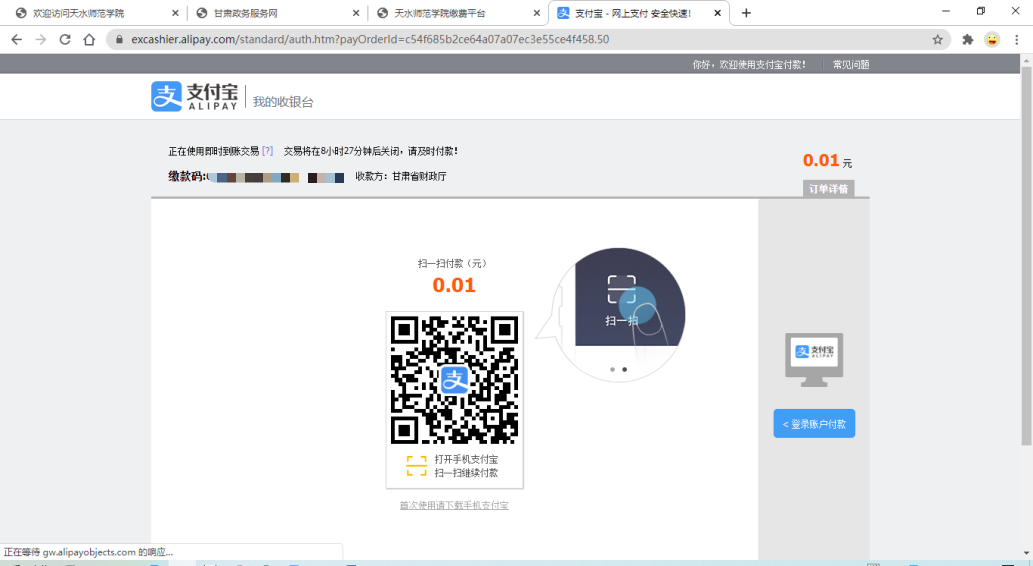Open 常见问题 link in top bar
Screen dimensions: 1033x566
pyautogui.click(x=851, y=64)
